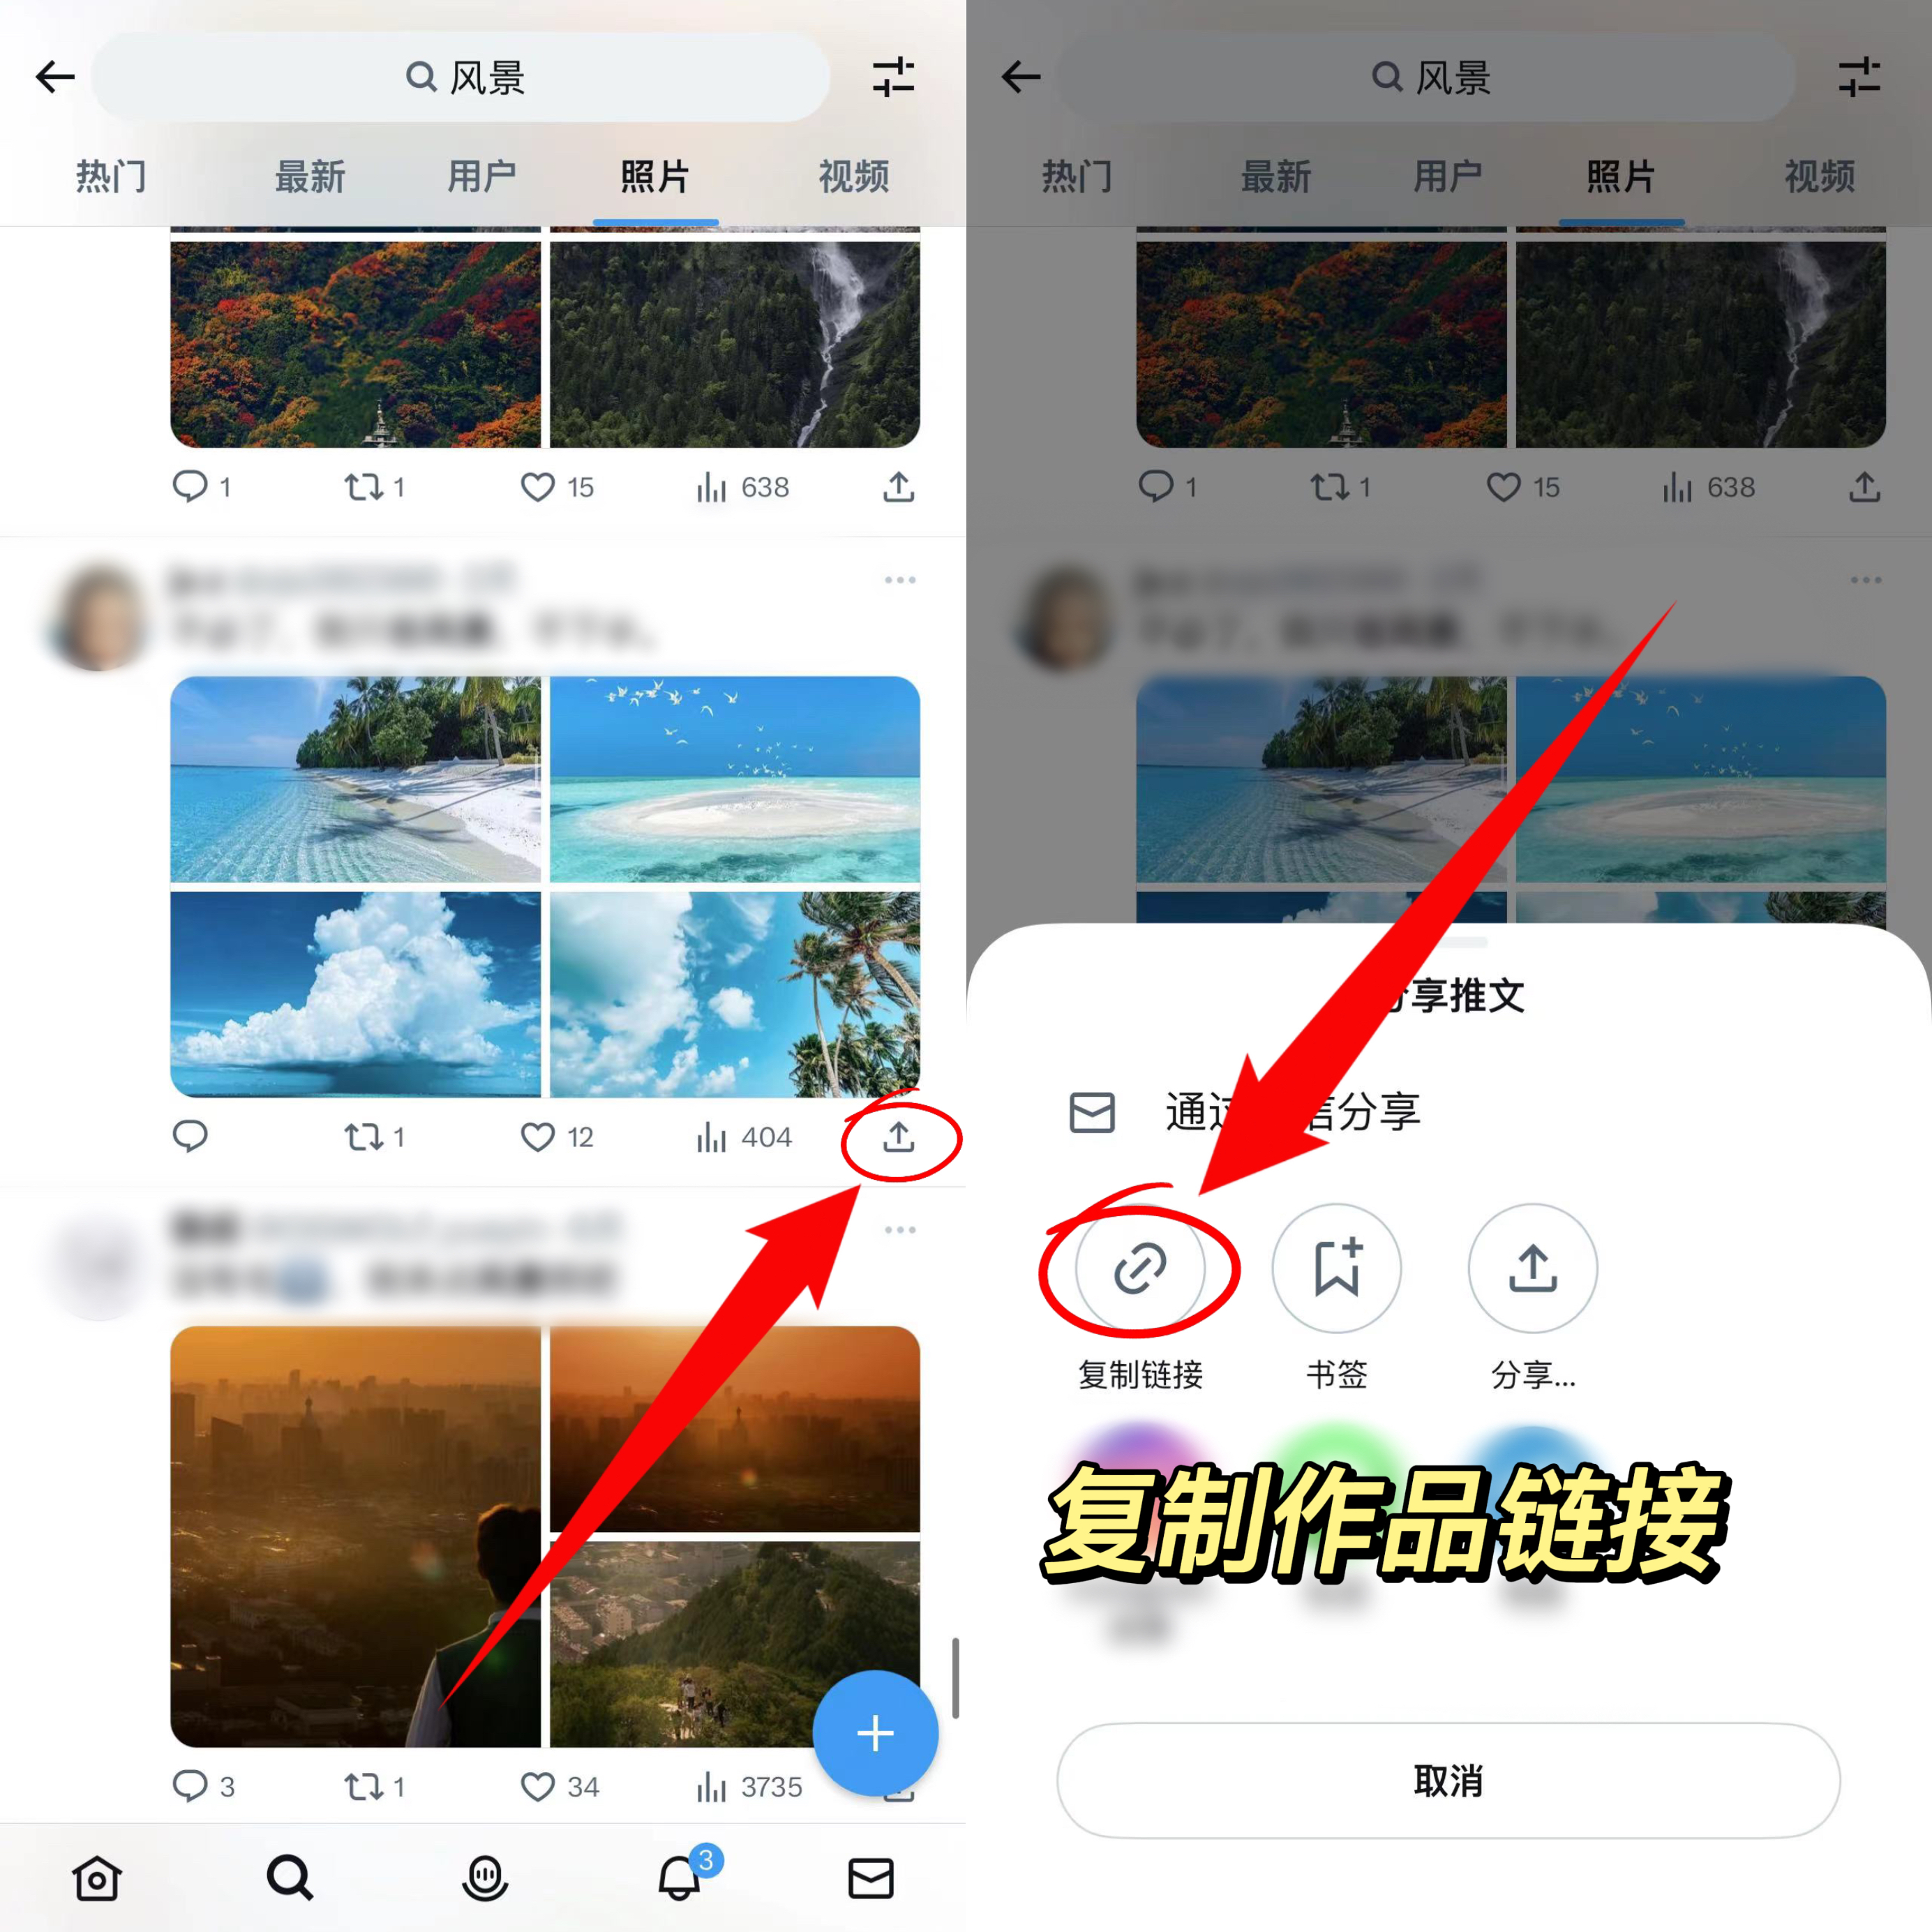Select the 照片 tab in search results
Screen dimensions: 1932x1932
point(654,172)
